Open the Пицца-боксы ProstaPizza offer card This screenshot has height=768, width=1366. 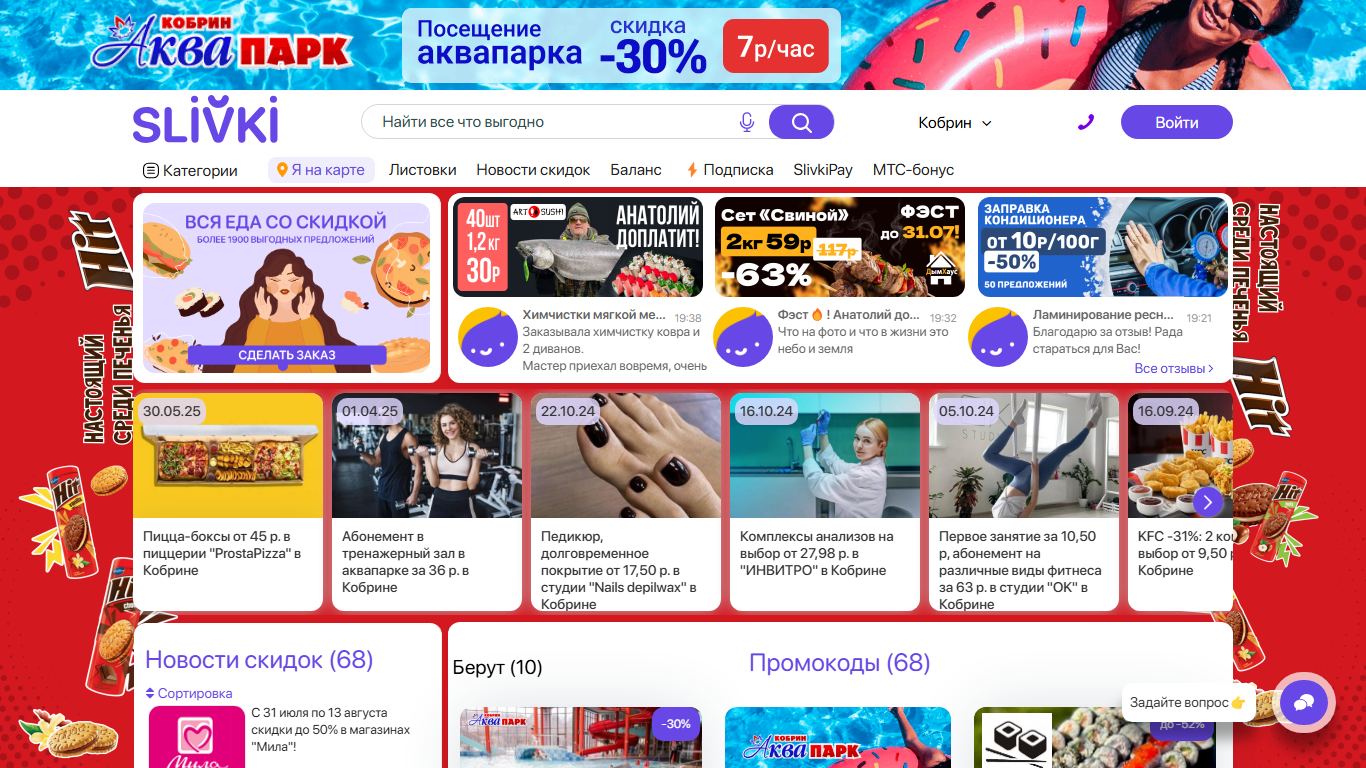tap(228, 502)
